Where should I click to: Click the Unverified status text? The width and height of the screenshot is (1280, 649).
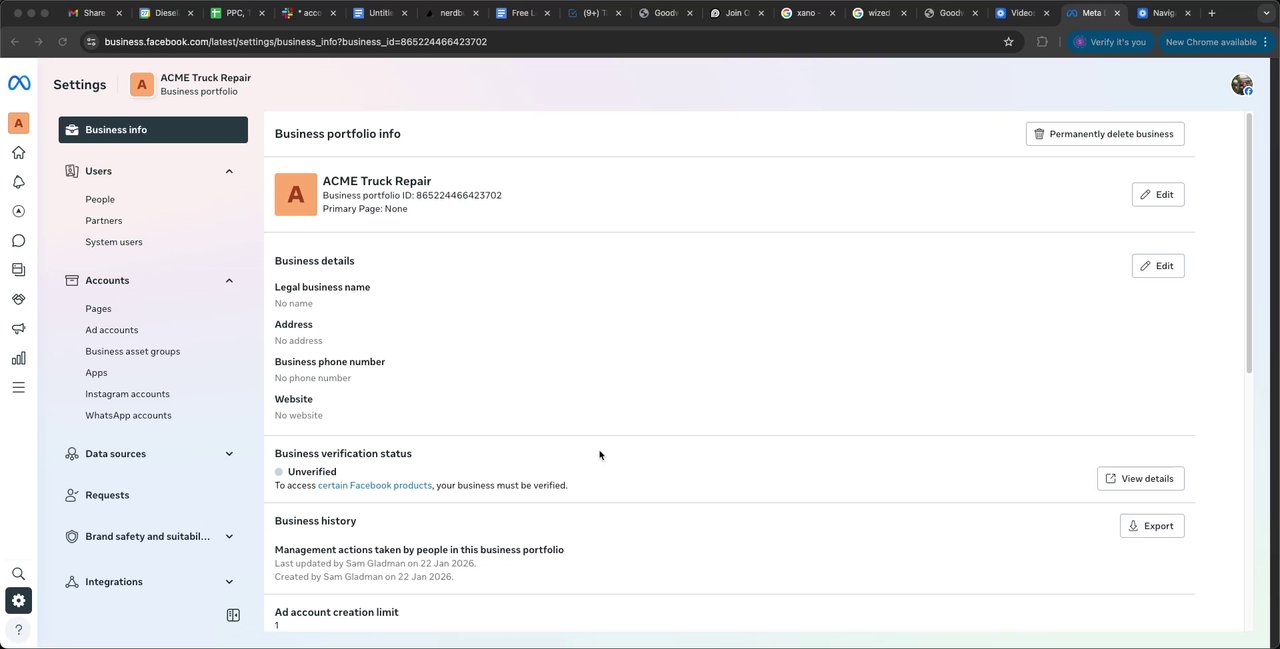click(312, 472)
